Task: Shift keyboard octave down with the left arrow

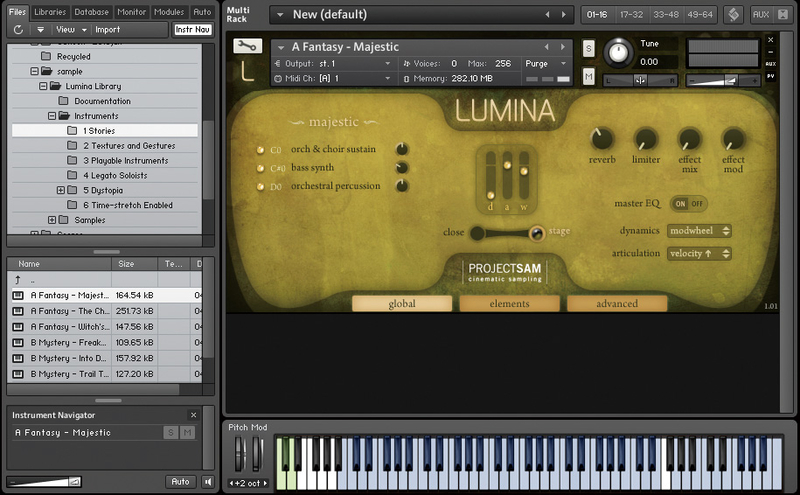Action: click(x=231, y=483)
